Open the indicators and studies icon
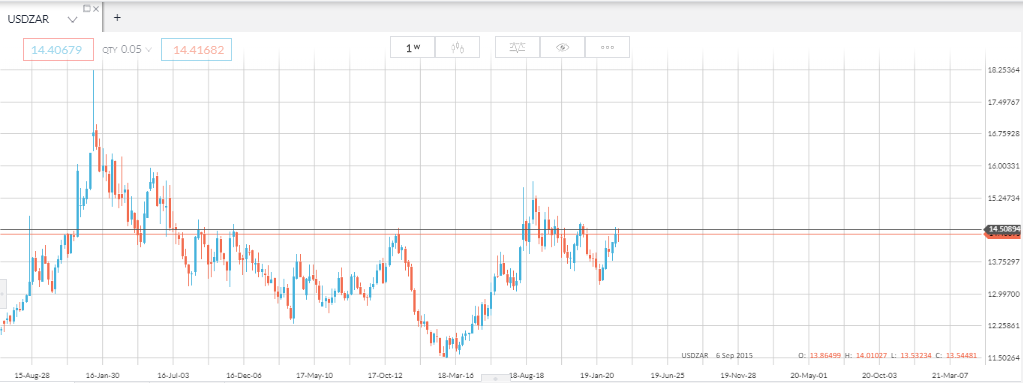1023x383 pixels. [x=517, y=47]
